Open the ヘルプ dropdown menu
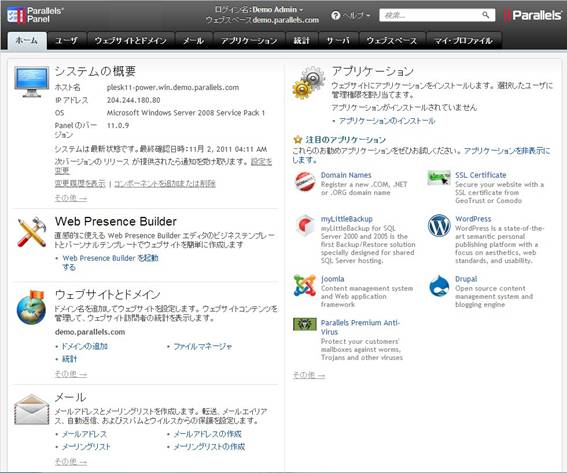This screenshot has height=473, width=567. click(356, 16)
